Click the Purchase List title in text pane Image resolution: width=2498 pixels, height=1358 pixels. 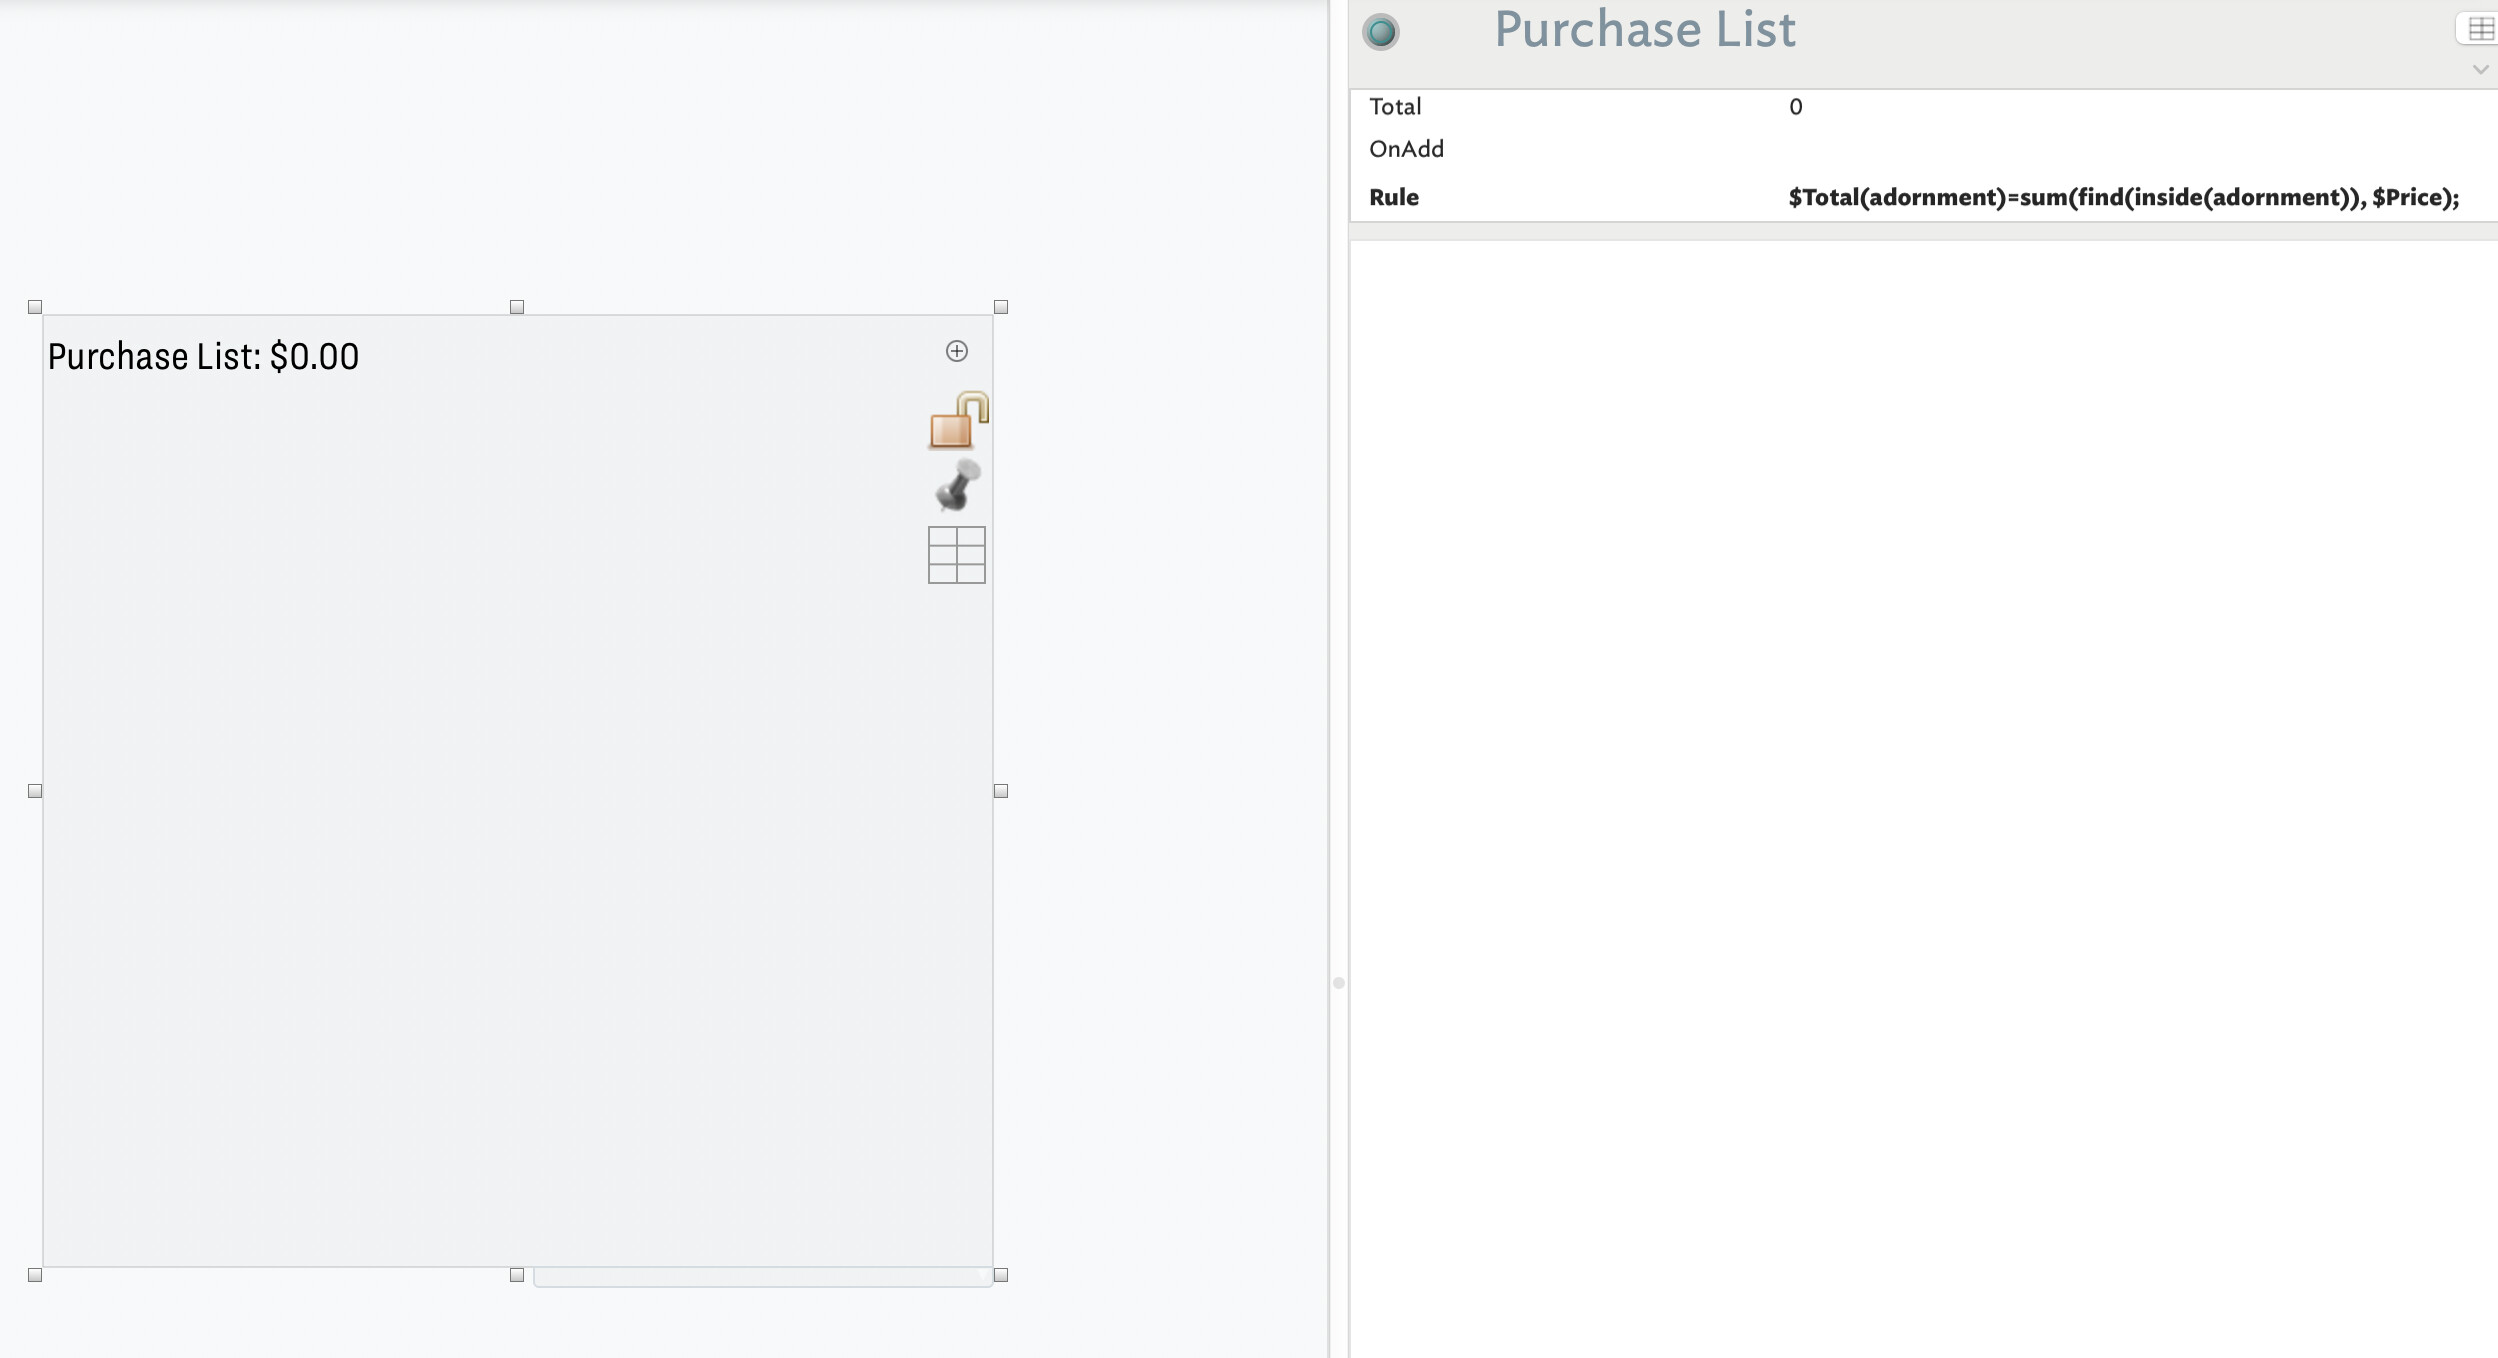click(1644, 30)
